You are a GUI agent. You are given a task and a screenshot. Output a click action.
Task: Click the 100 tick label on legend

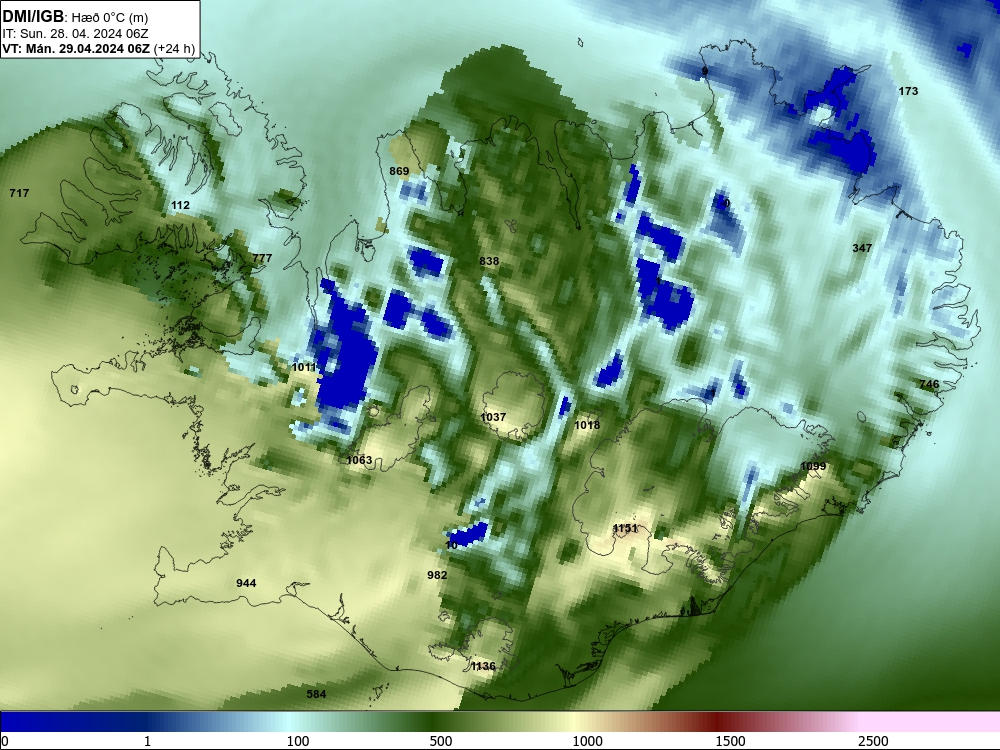pyautogui.click(x=298, y=741)
